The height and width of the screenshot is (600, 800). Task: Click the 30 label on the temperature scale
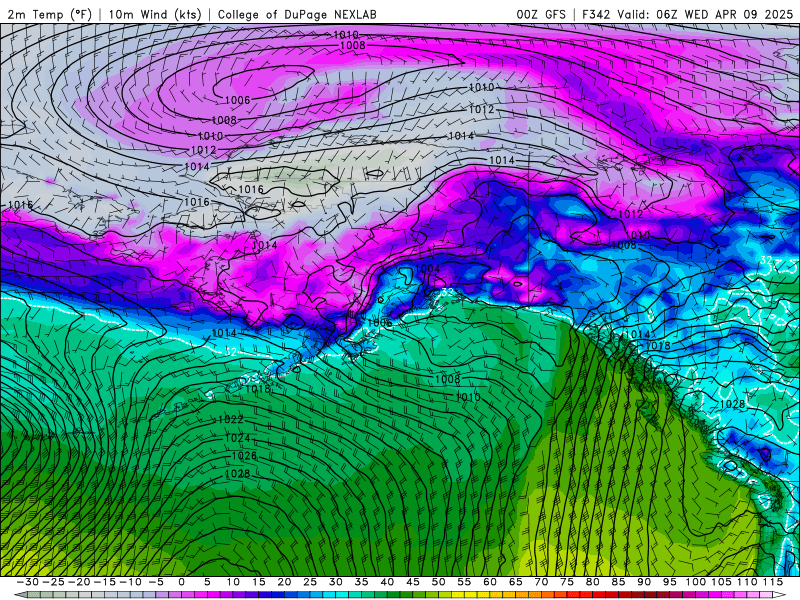point(335,582)
